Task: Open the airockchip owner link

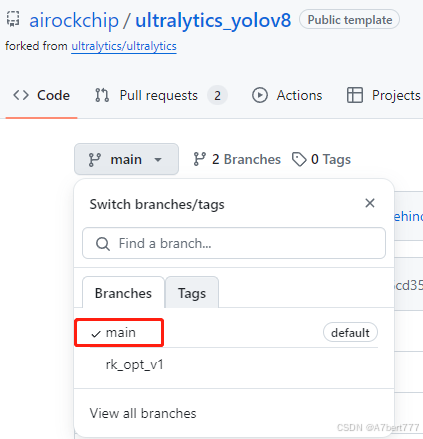Action: pos(74,20)
